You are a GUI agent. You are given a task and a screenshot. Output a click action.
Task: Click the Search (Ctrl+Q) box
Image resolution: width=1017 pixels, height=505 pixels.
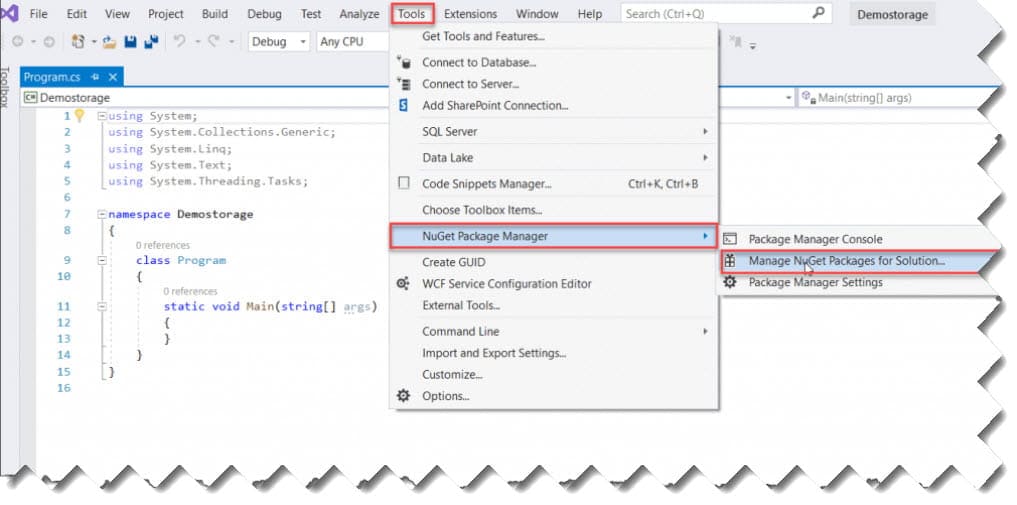tap(726, 14)
